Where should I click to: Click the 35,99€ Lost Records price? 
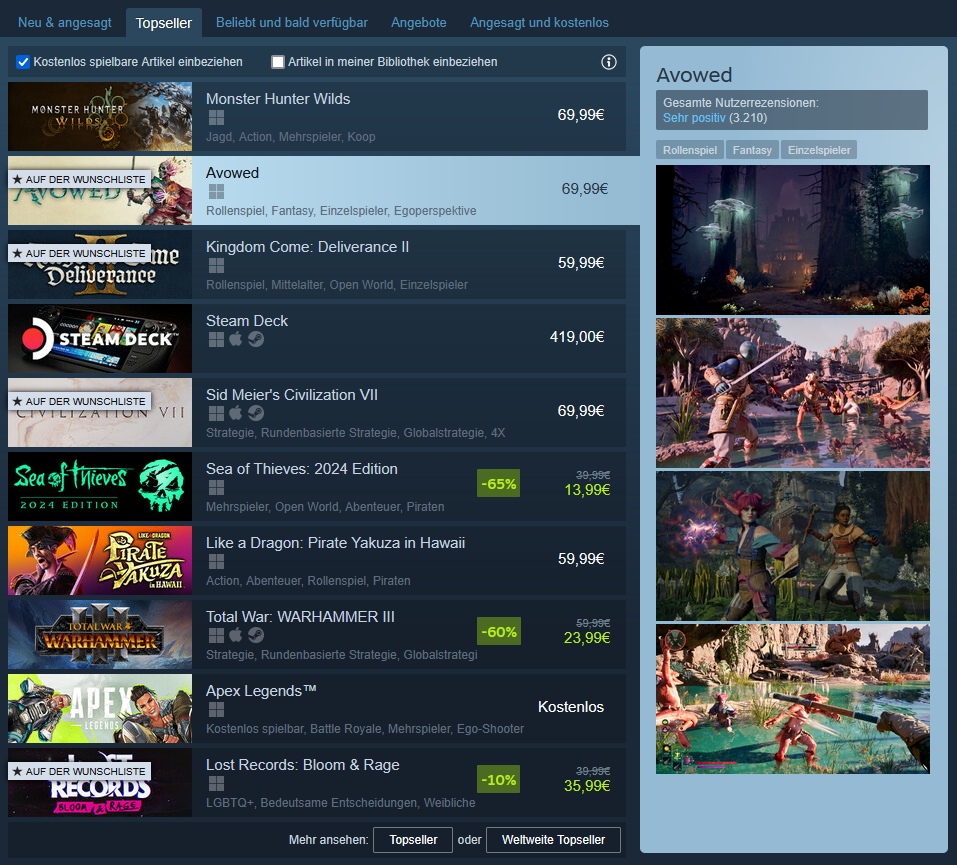587,786
